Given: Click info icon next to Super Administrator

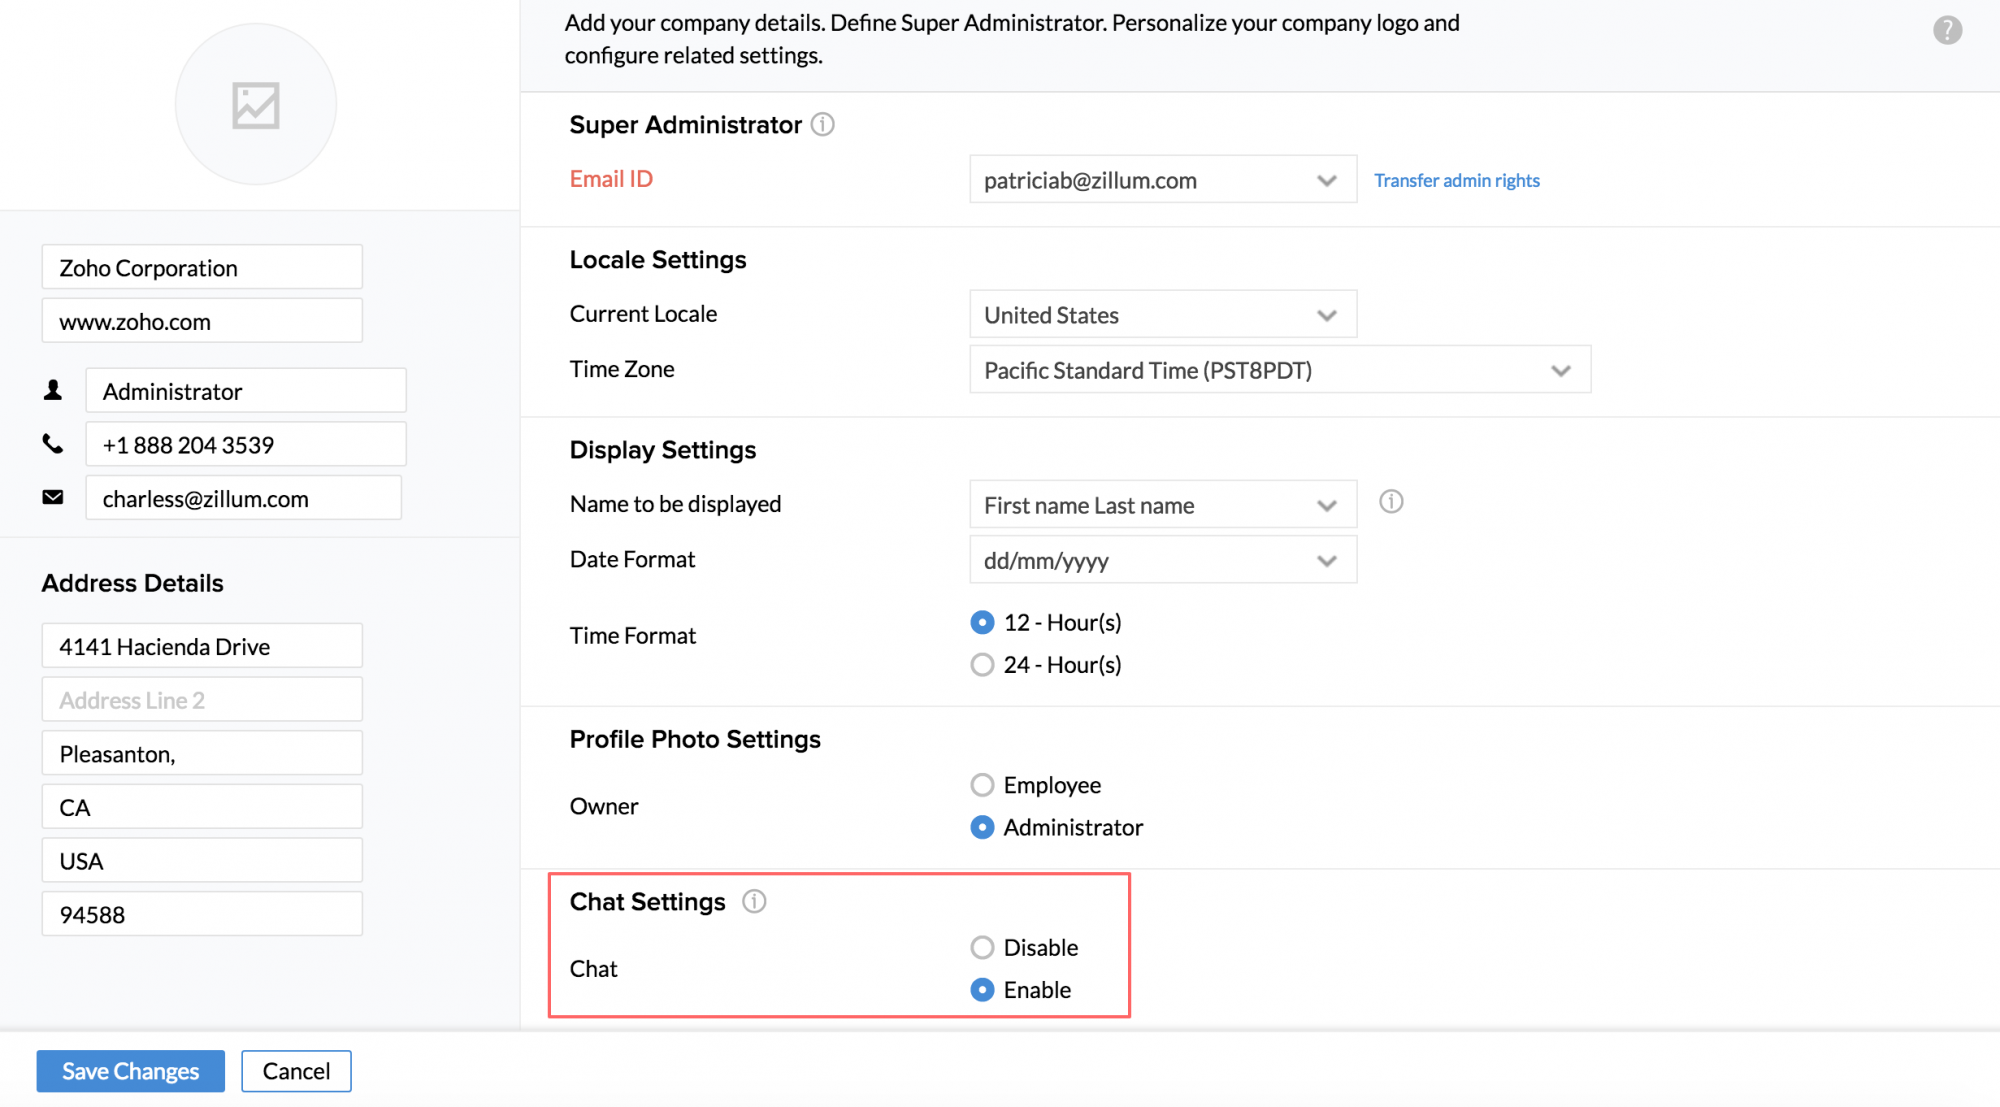Looking at the screenshot, I should (x=822, y=124).
